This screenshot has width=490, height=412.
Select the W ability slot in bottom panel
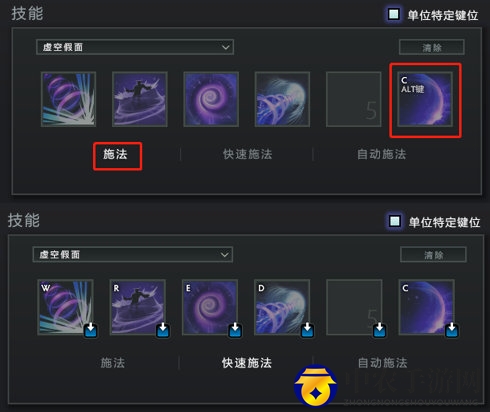tap(65, 307)
